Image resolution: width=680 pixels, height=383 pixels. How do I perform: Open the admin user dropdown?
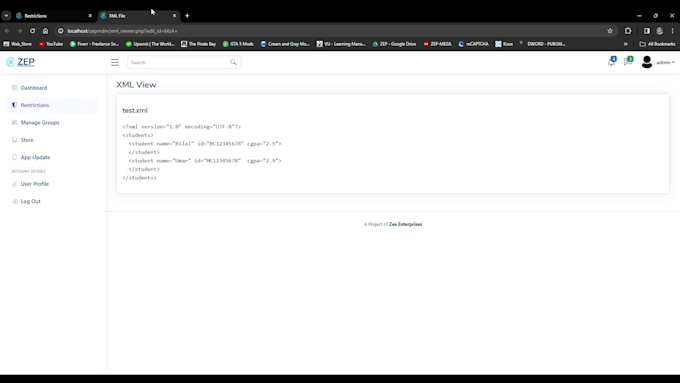click(665, 62)
